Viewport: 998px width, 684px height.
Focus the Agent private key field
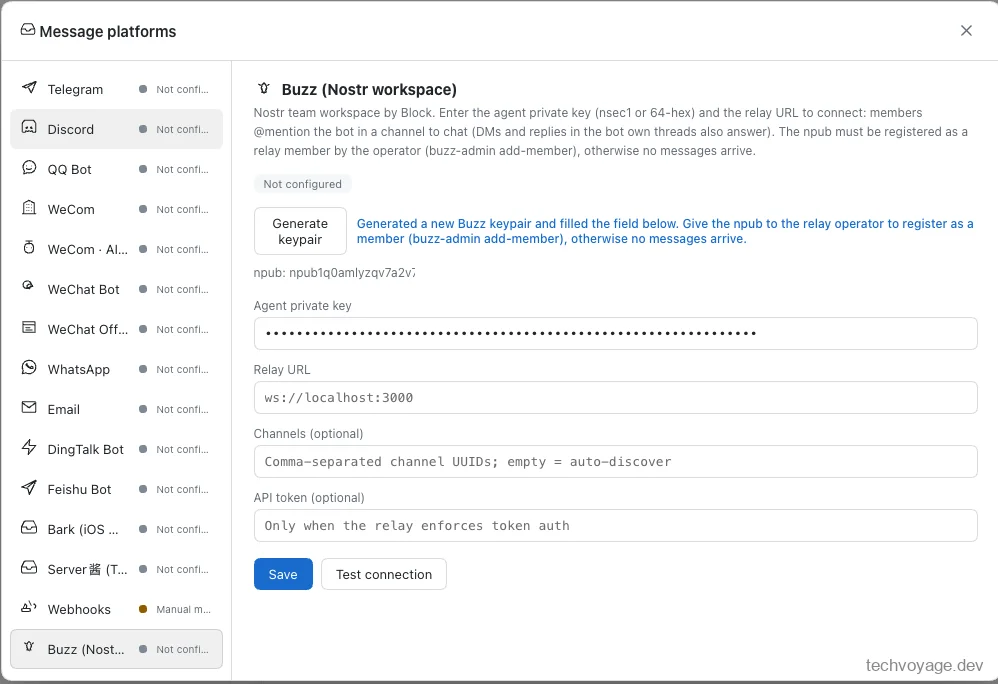615,333
